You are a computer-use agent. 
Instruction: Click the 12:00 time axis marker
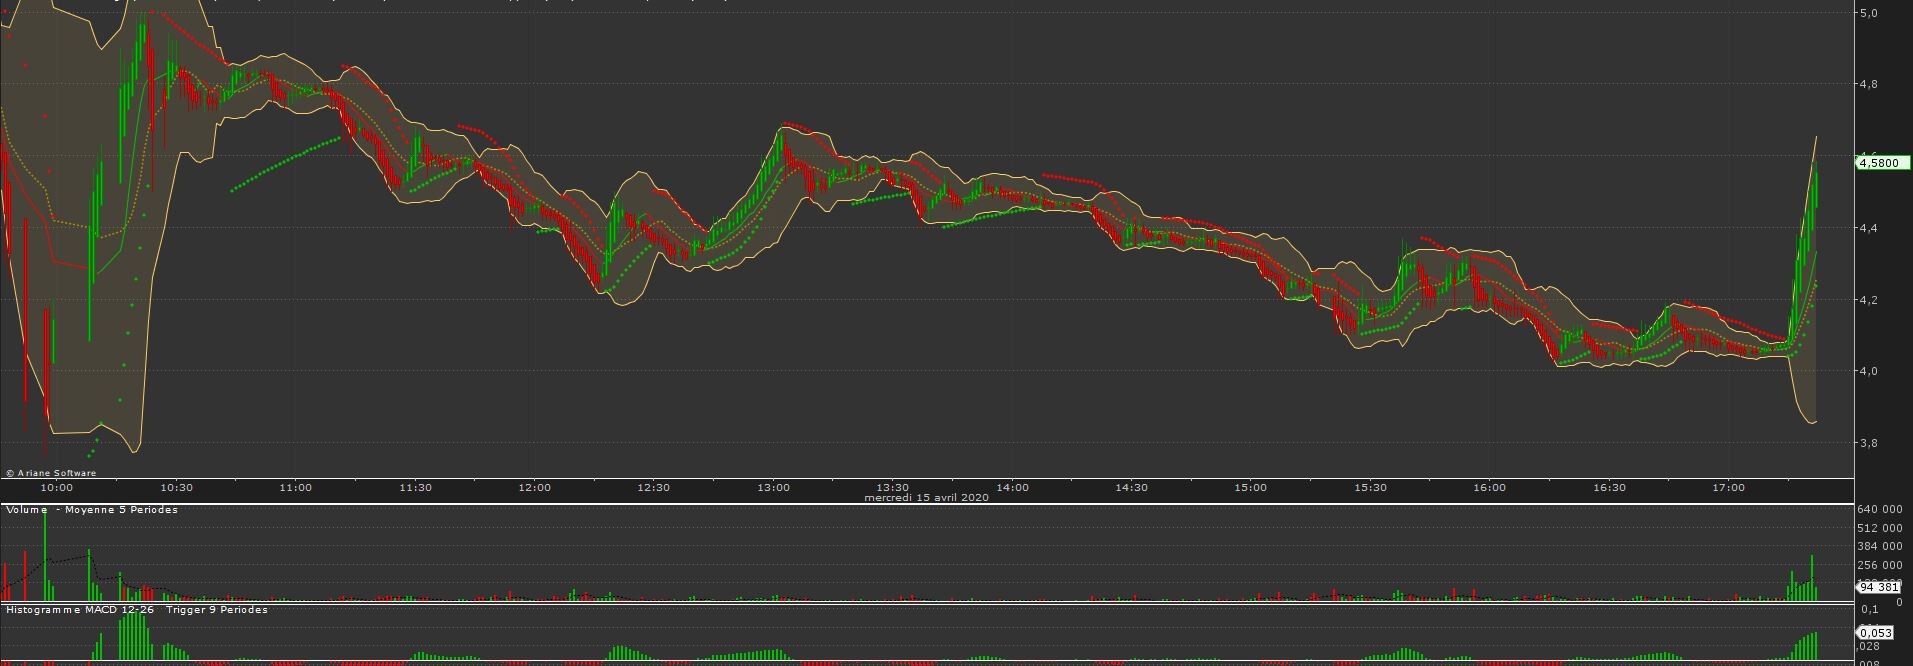click(x=534, y=488)
